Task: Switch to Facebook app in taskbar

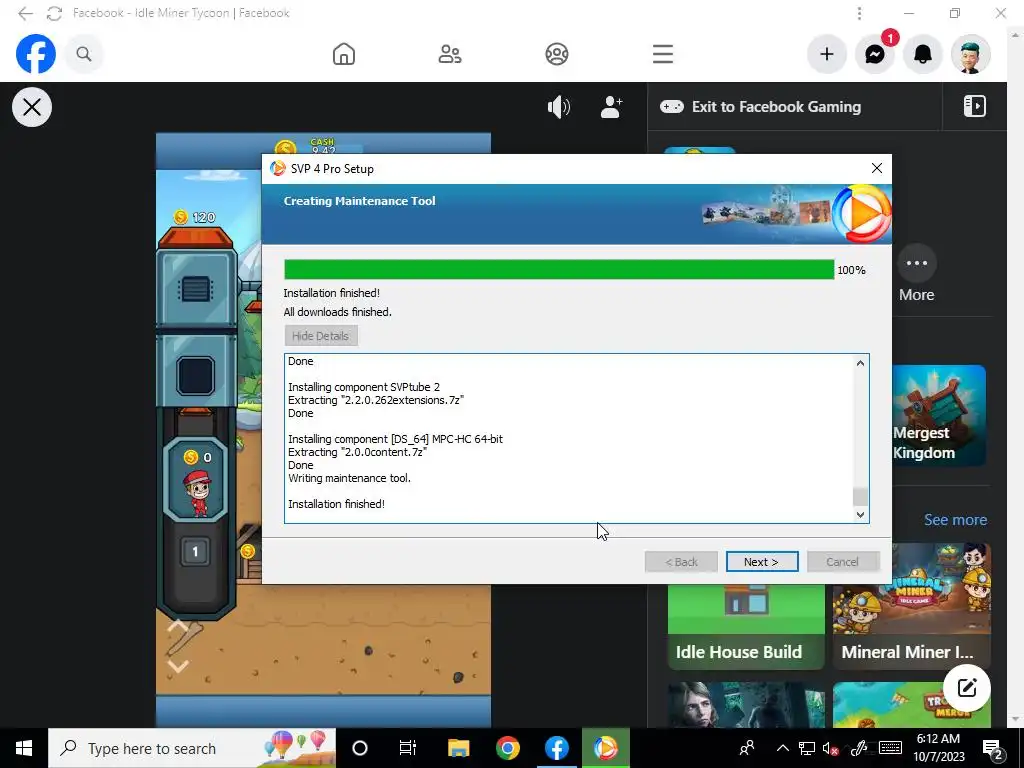Action: click(x=556, y=748)
